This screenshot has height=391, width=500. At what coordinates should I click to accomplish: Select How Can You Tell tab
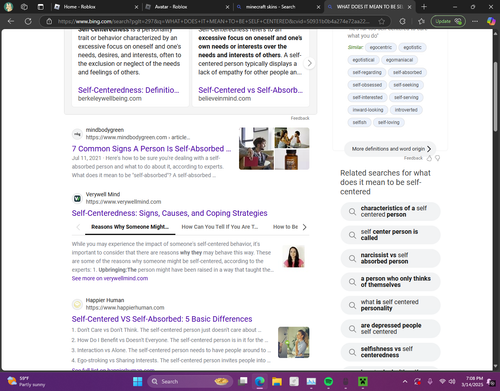pos(220,227)
